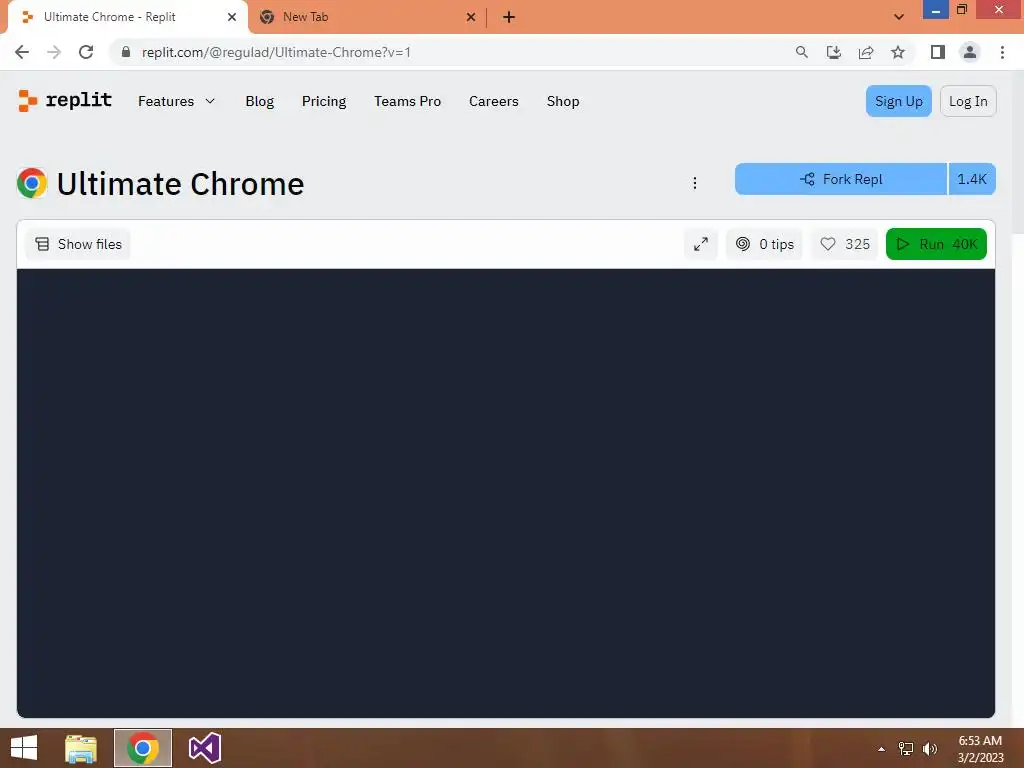Screen dimensions: 1024x768
Task: Open File Explorer from the taskbar
Action: (81, 748)
